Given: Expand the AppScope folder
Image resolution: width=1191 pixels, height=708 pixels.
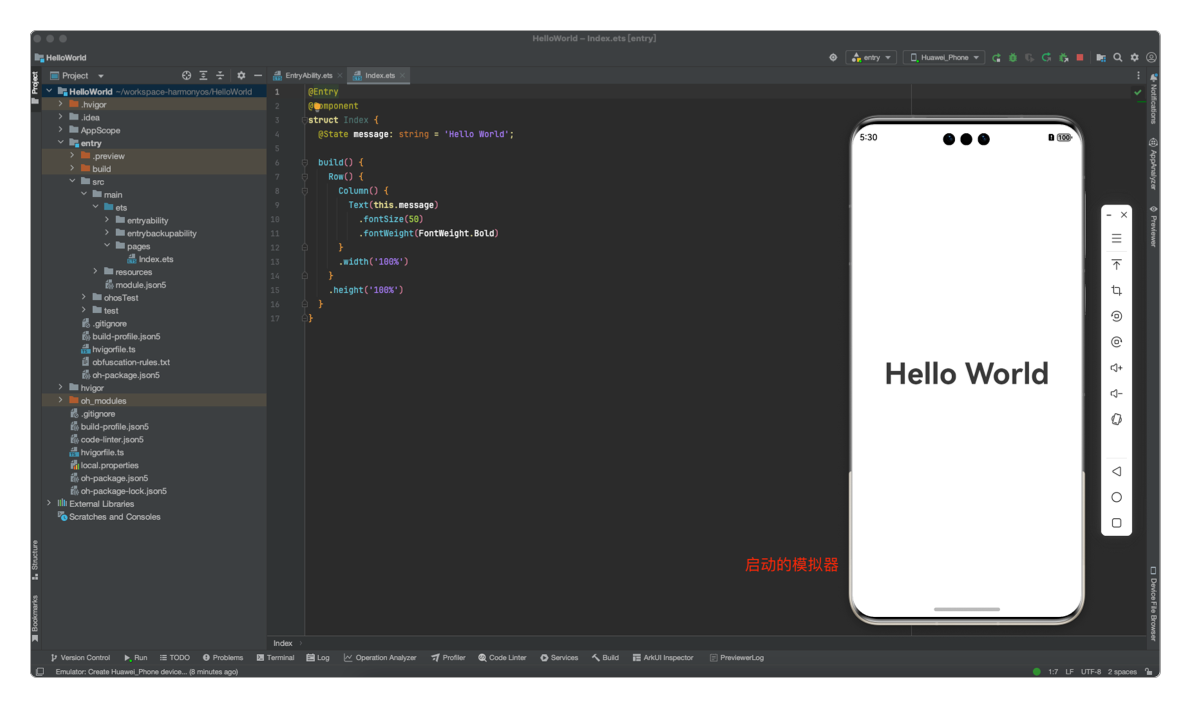Looking at the screenshot, I should (x=61, y=130).
